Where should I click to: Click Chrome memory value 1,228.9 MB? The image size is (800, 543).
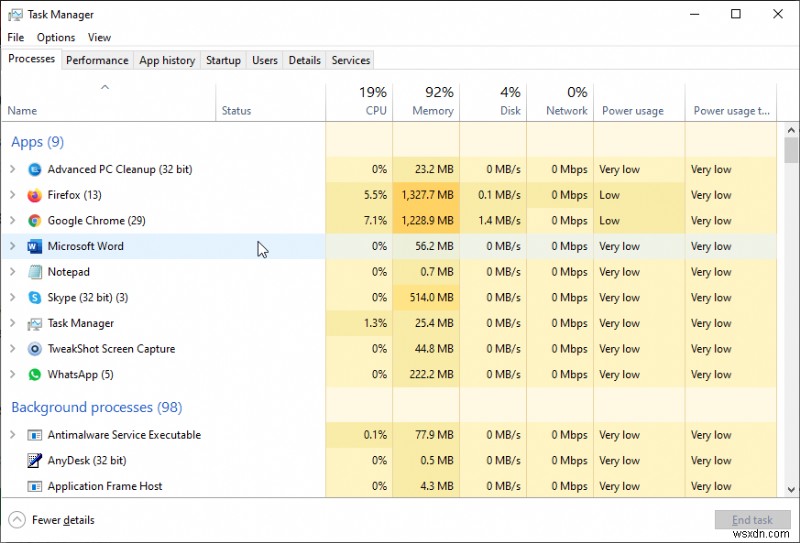coord(428,220)
